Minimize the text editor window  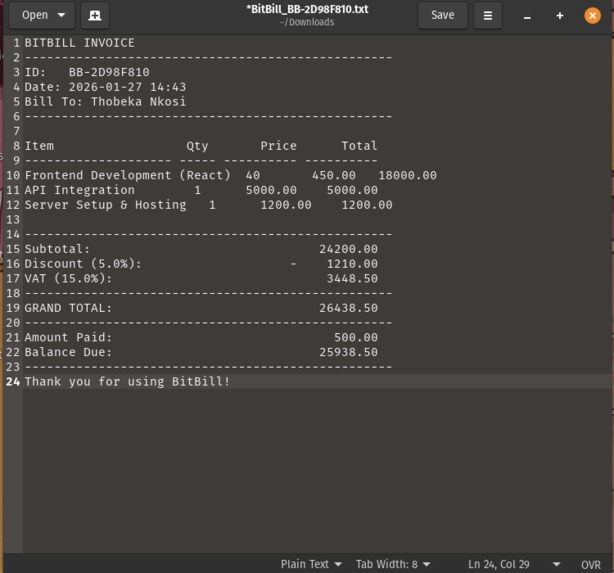[527, 16]
